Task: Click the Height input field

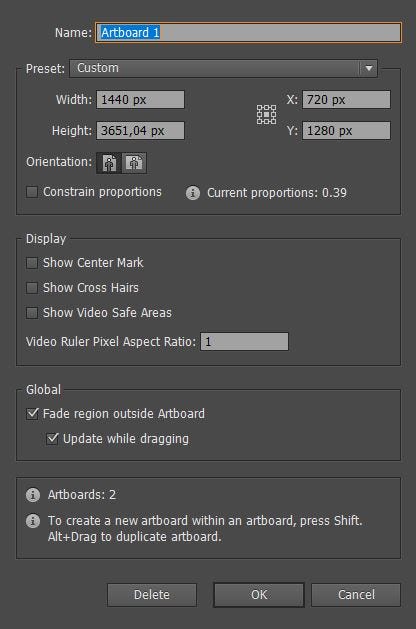Action: 140,131
